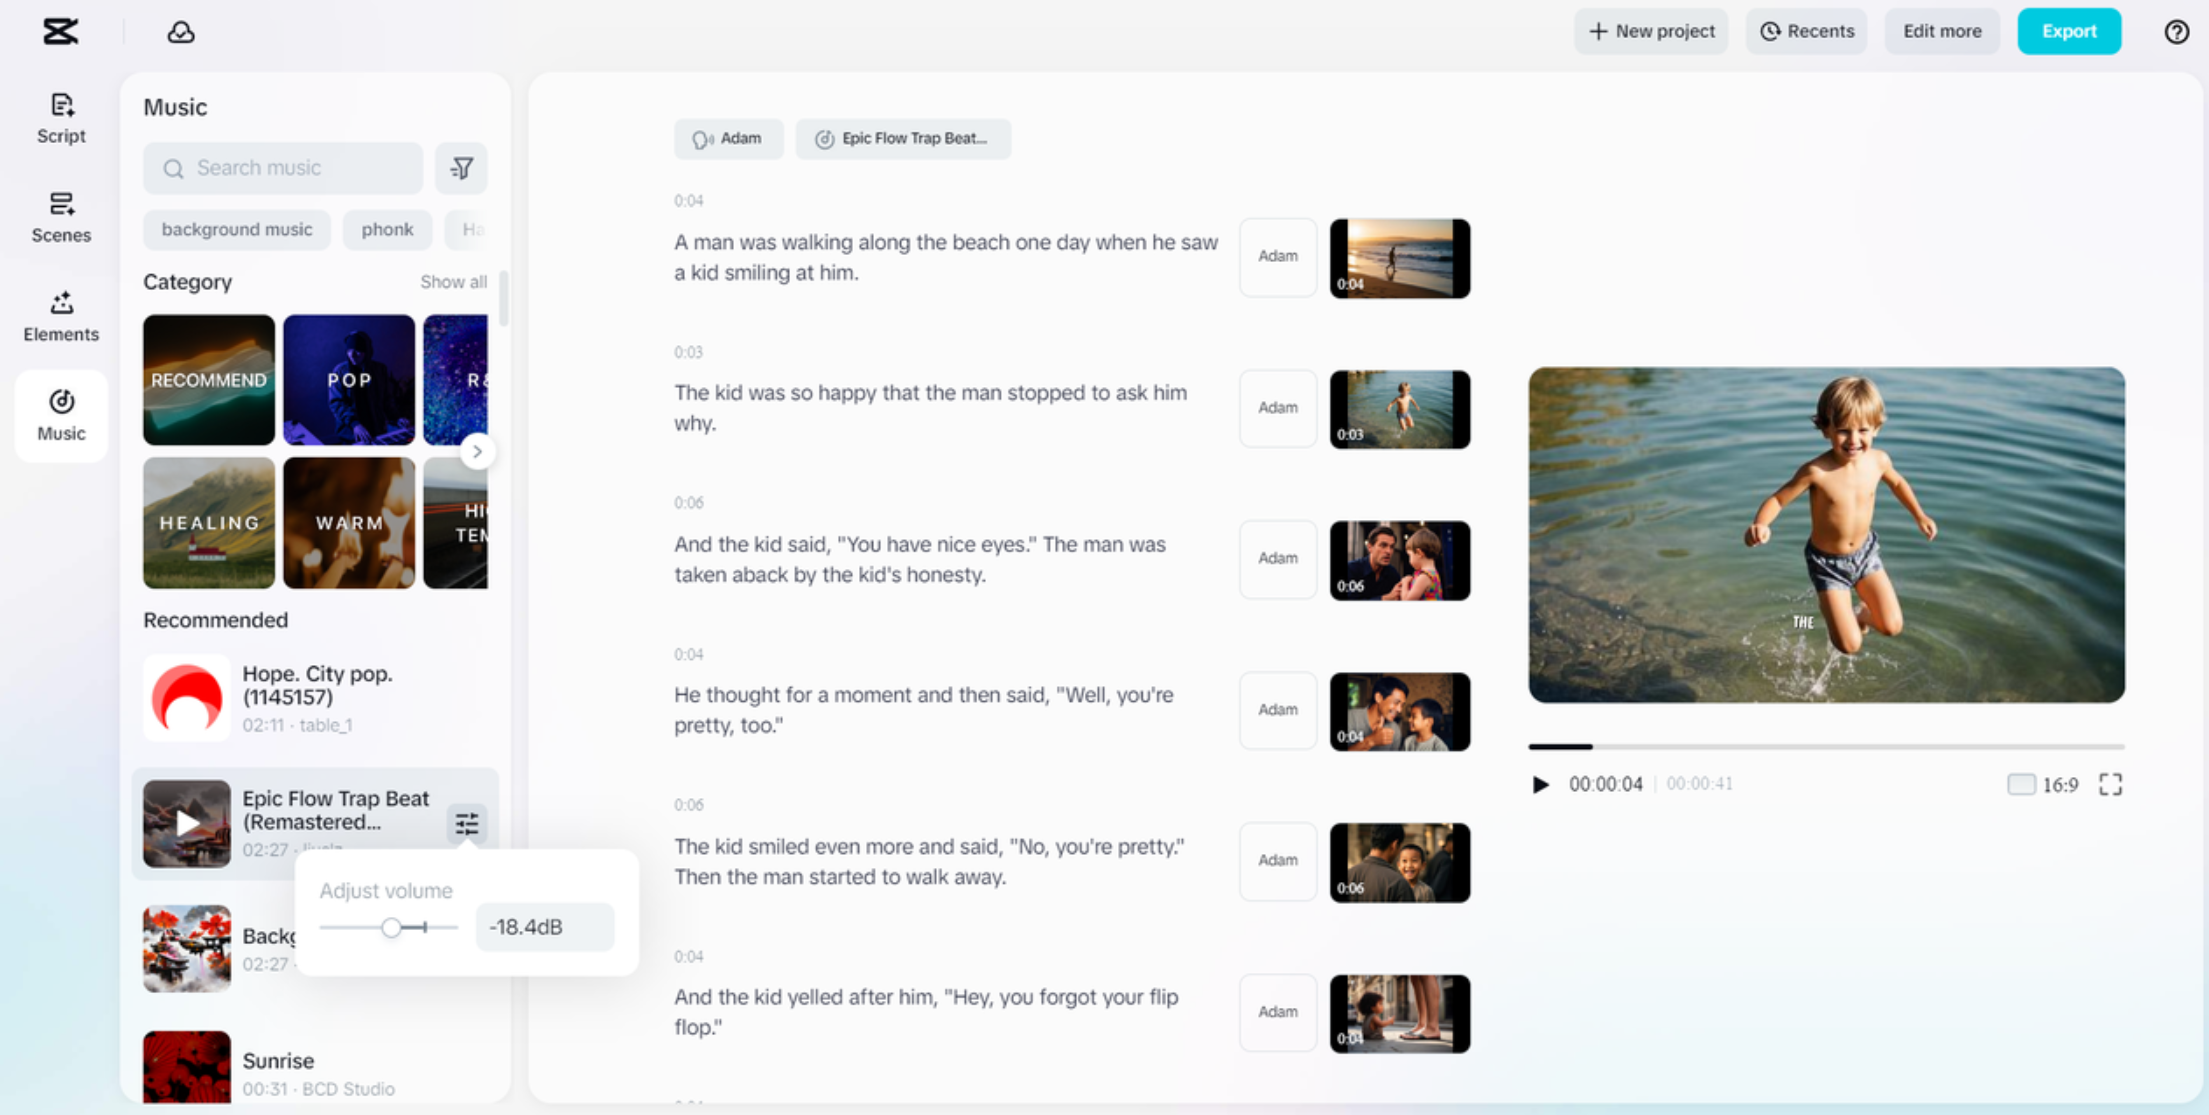Viewport: 2209px width, 1115px height.
Task: Export the video
Action: point(2068,31)
